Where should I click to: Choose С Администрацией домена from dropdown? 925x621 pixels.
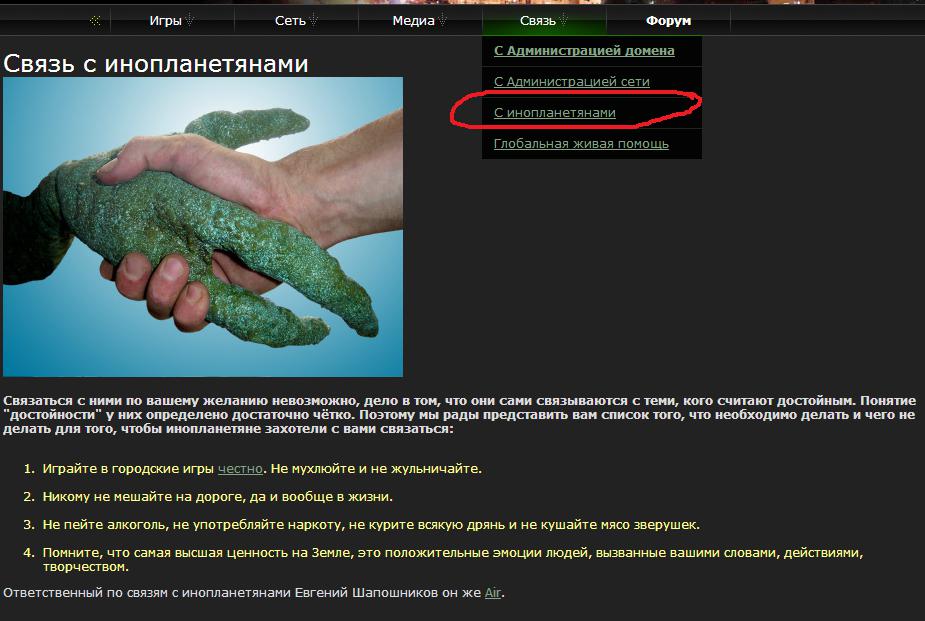[584, 51]
